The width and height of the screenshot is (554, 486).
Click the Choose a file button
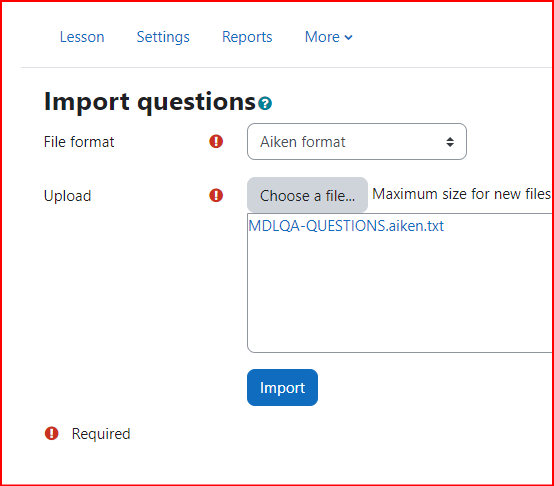coord(307,195)
